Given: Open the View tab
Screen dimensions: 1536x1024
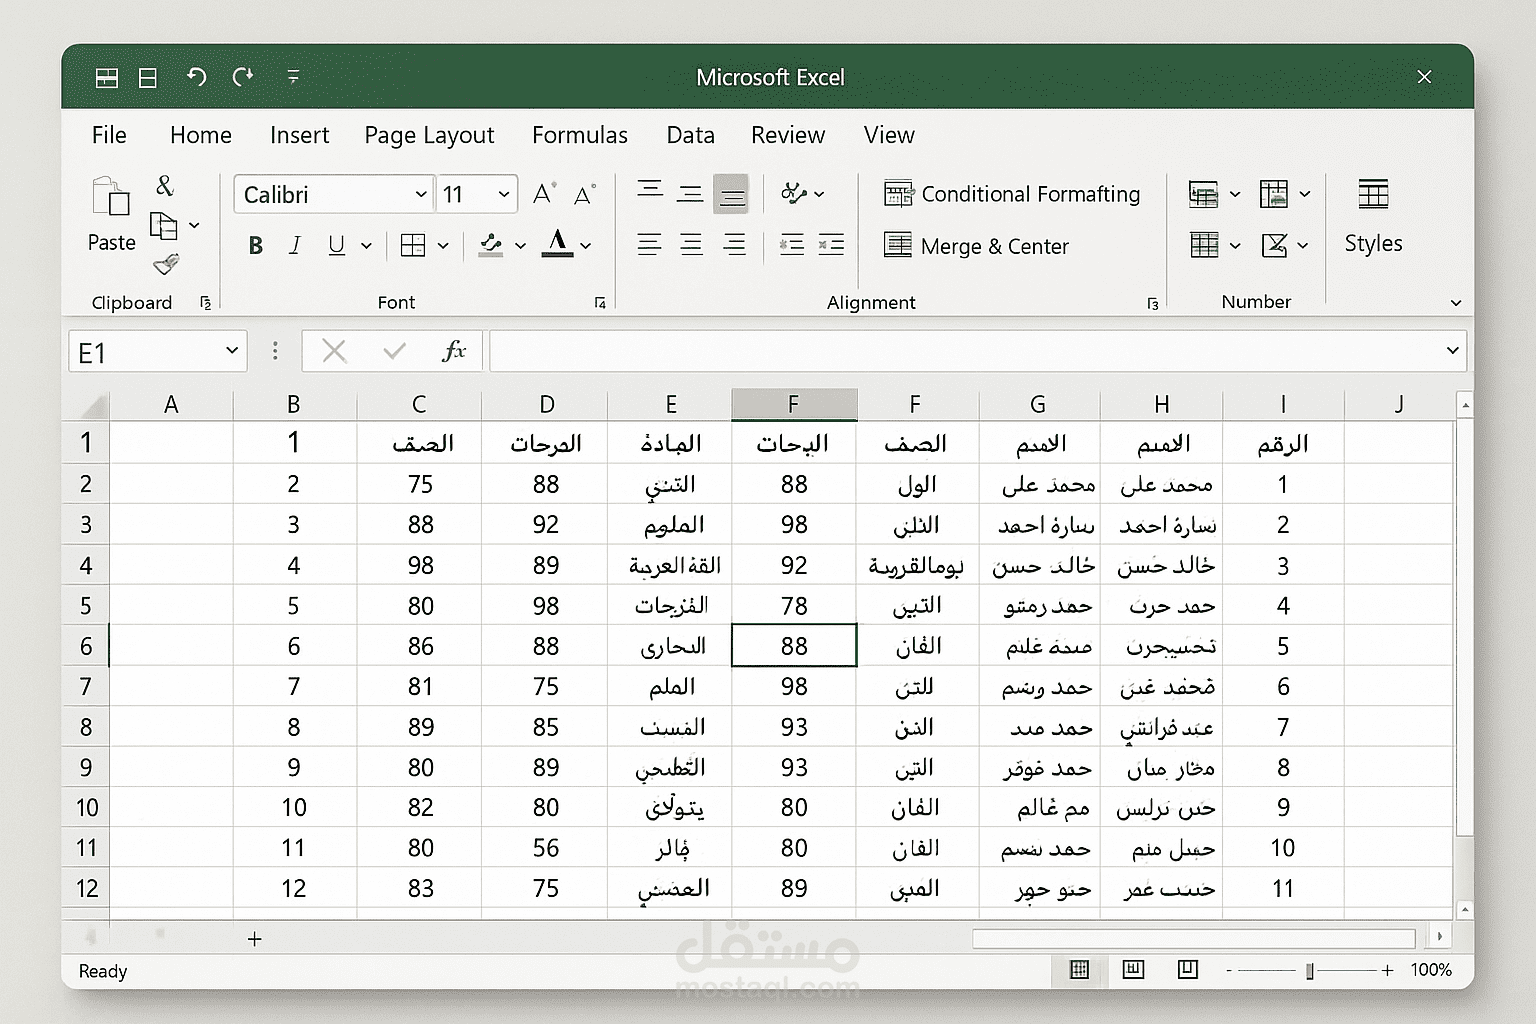Looking at the screenshot, I should pos(889,135).
